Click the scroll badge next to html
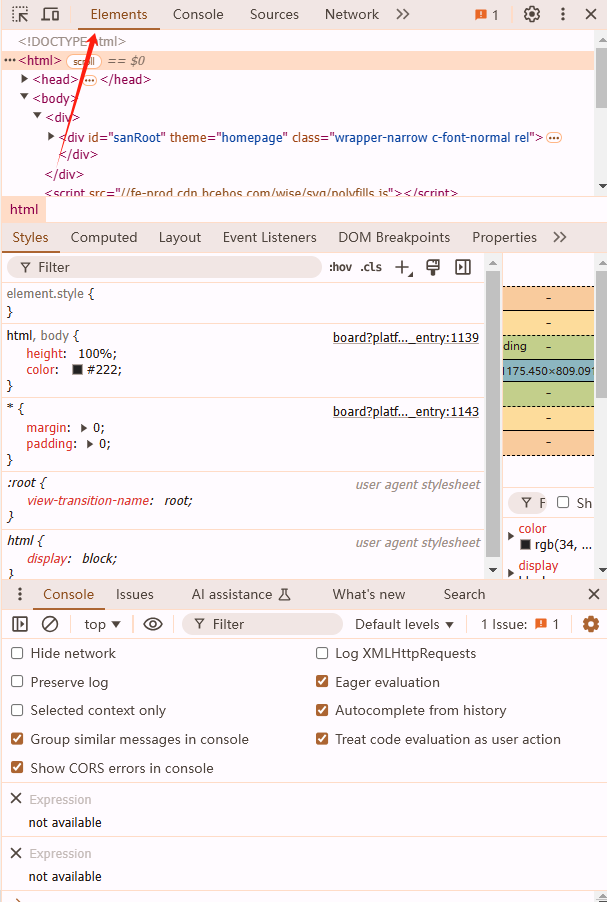607x902 pixels. [x=84, y=61]
